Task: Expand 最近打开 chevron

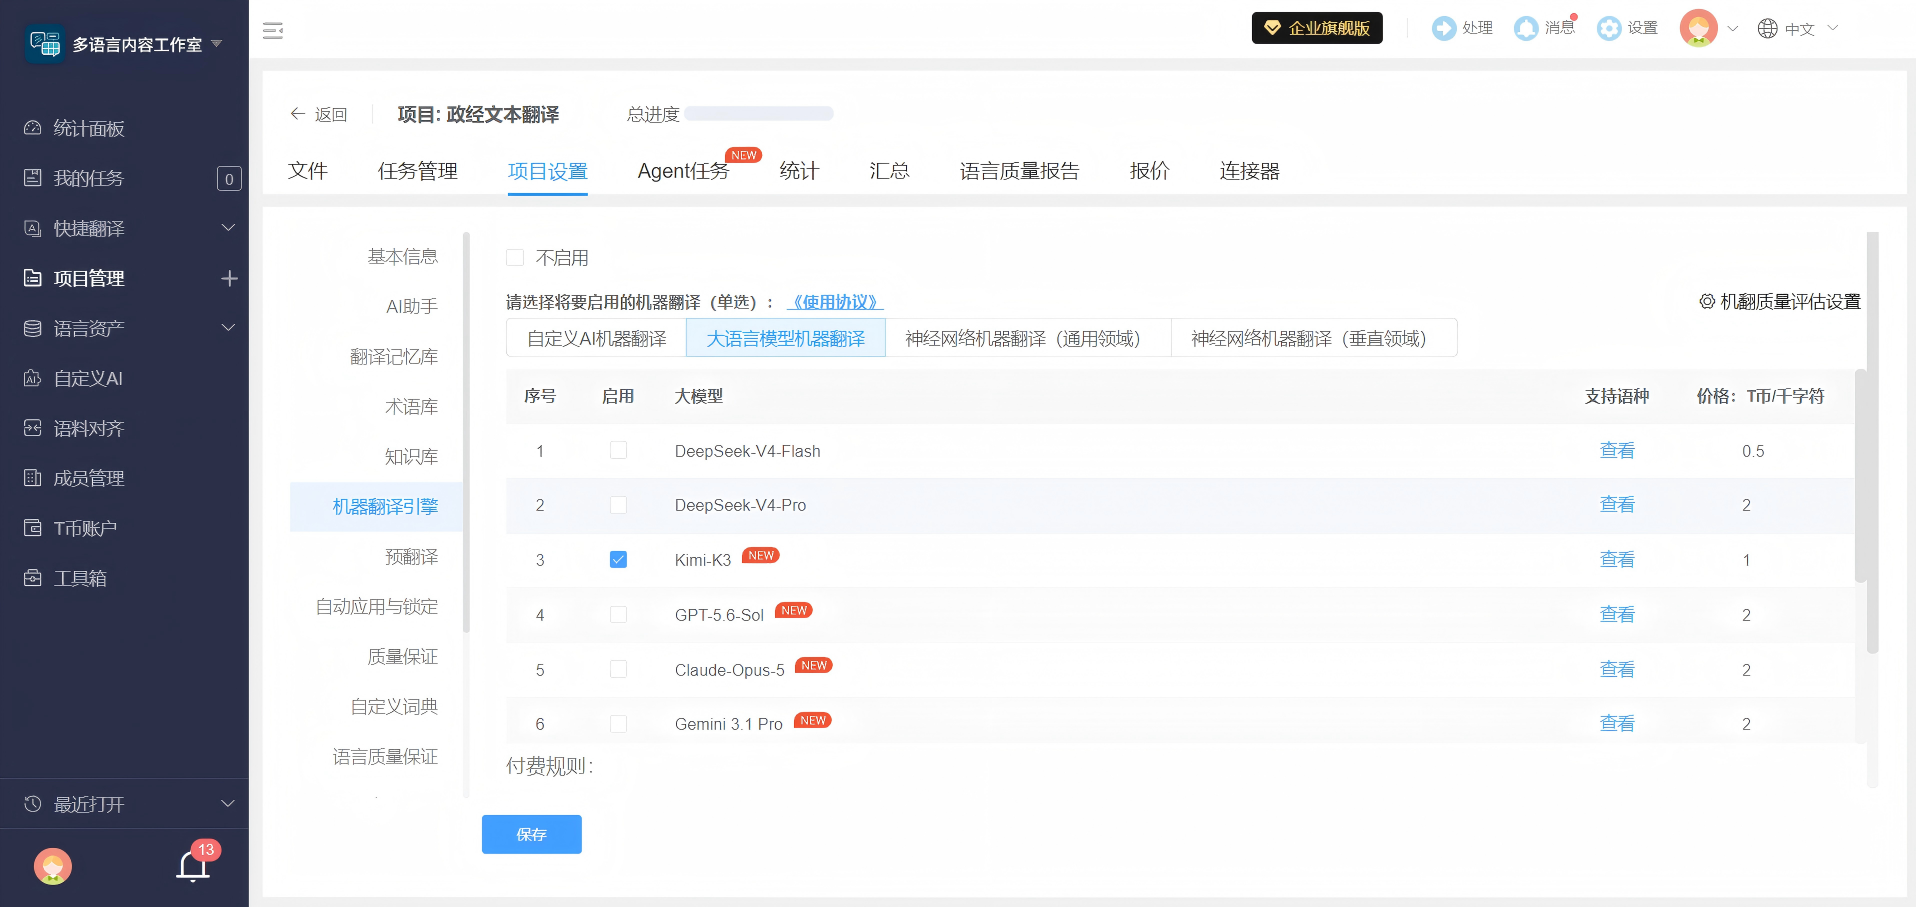Action: pyautogui.click(x=228, y=804)
